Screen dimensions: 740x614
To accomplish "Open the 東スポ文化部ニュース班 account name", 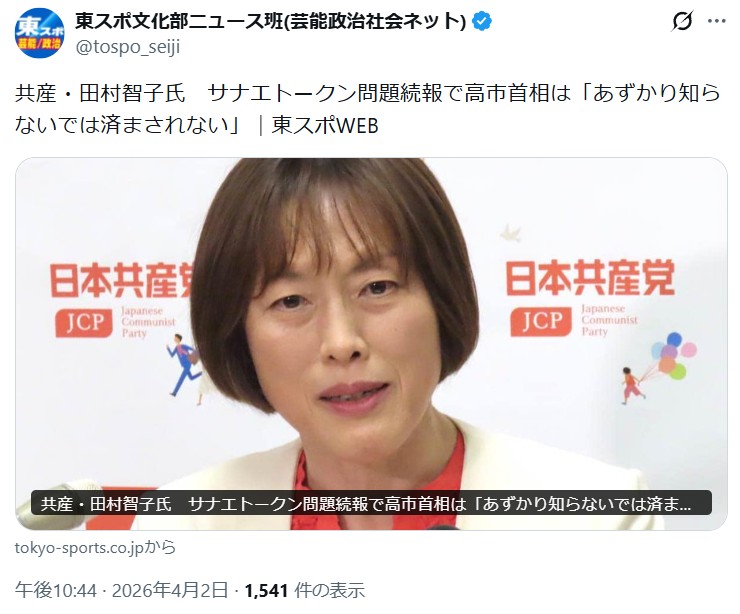I will click(x=271, y=21).
